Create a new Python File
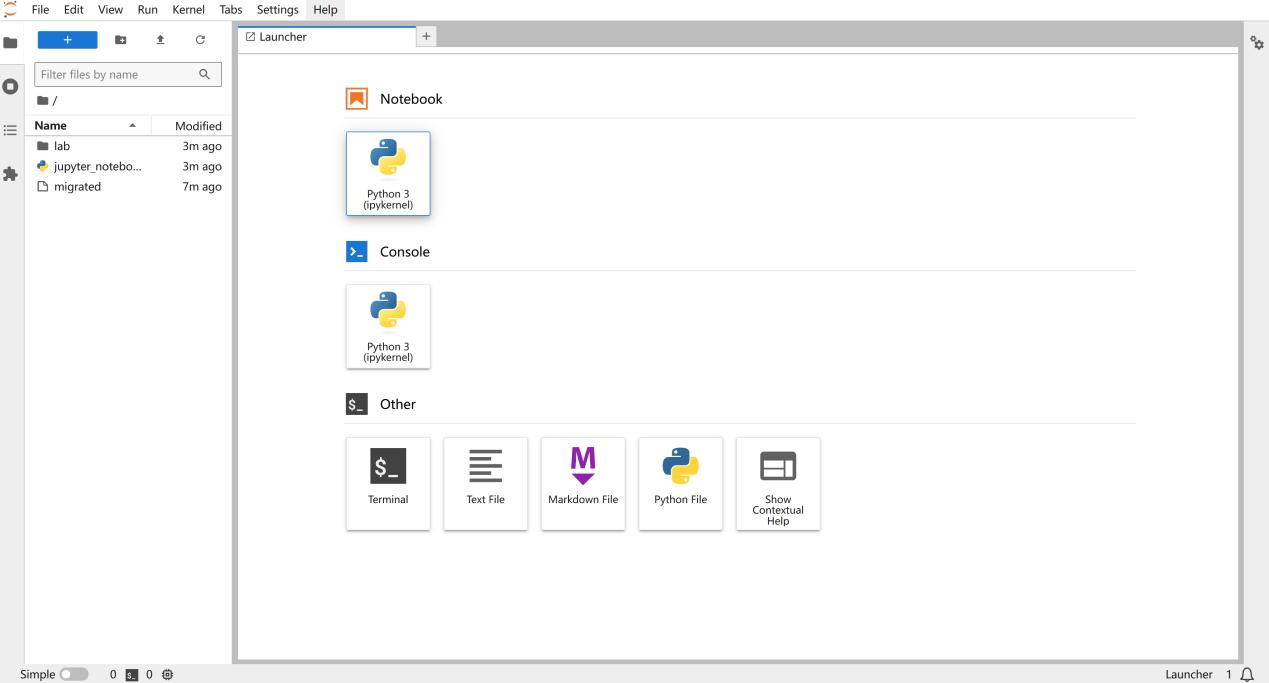The image size is (1269, 683). (x=681, y=483)
